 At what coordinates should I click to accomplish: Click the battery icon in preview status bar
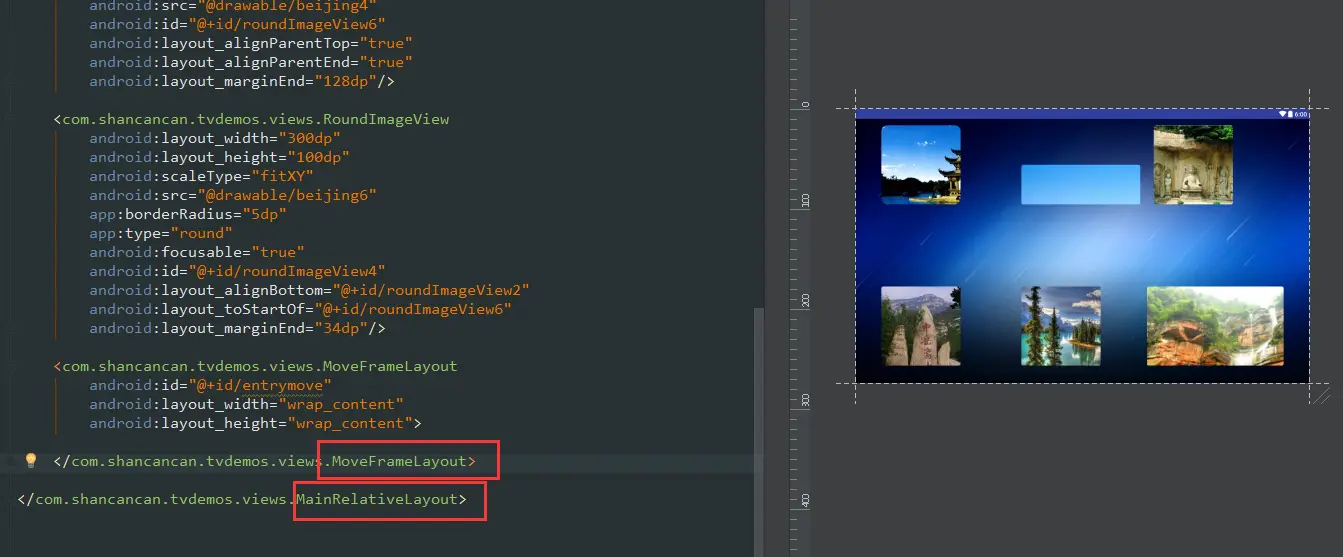(1291, 114)
